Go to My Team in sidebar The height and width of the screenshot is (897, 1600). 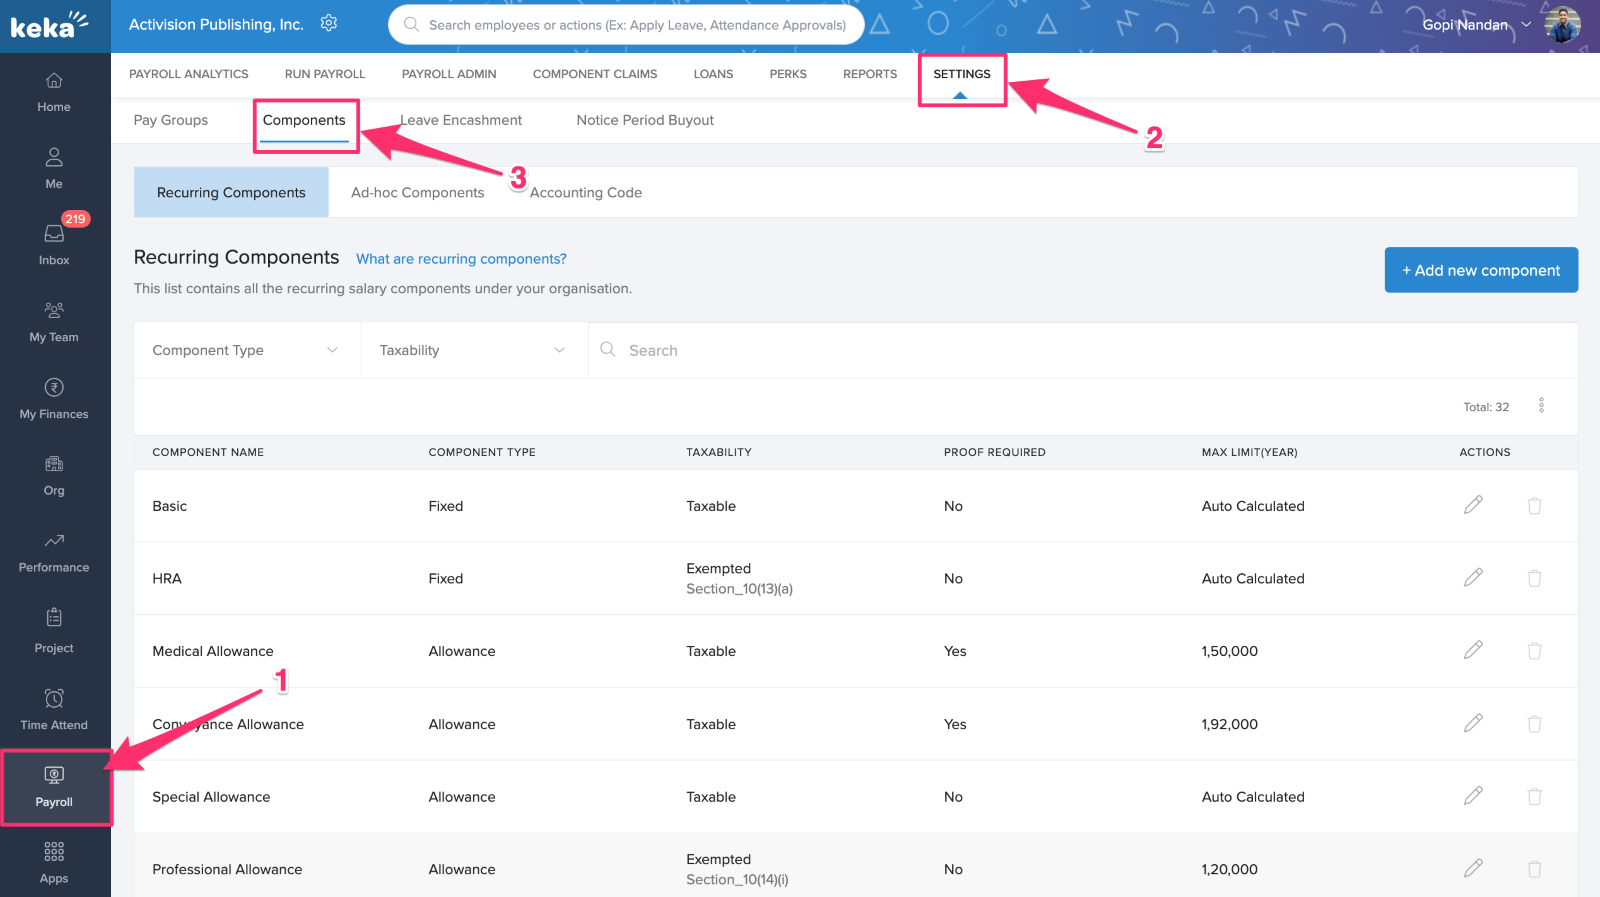(x=54, y=321)
